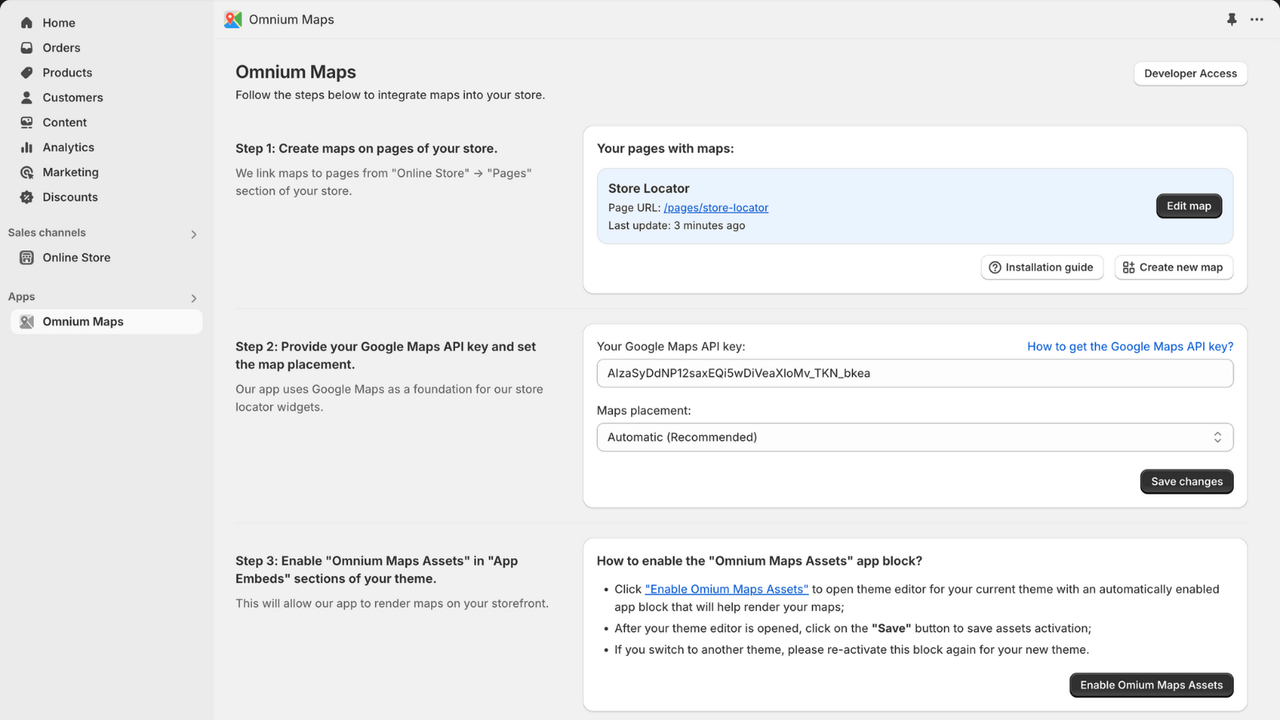
Task: Open the three-dot more options menu
Action: click(x=1257, y=20)
